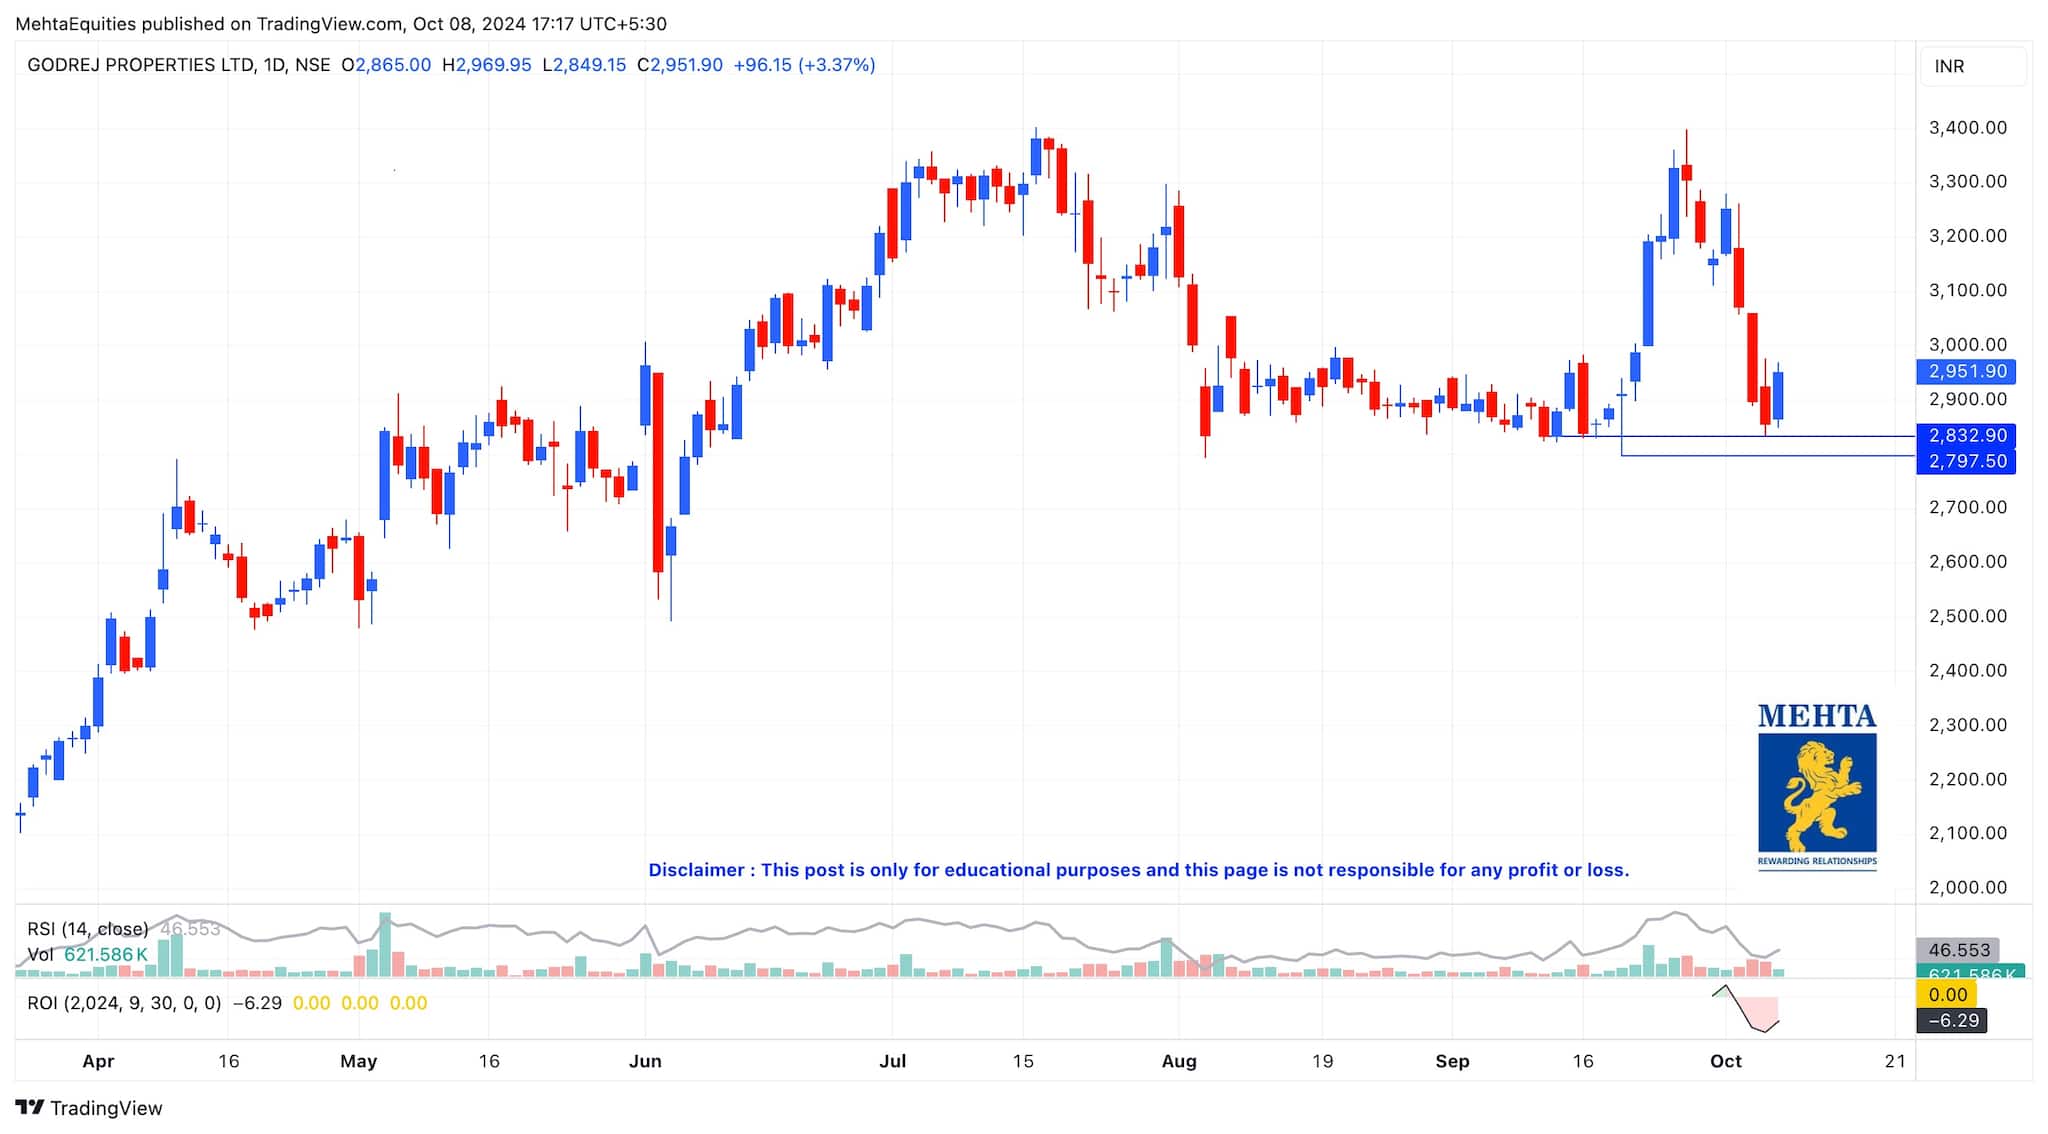Click the Oct label on time axis
Image resolution: width=2048 pixels, height=1134 pixels.
click(x=1726, y=1062)
